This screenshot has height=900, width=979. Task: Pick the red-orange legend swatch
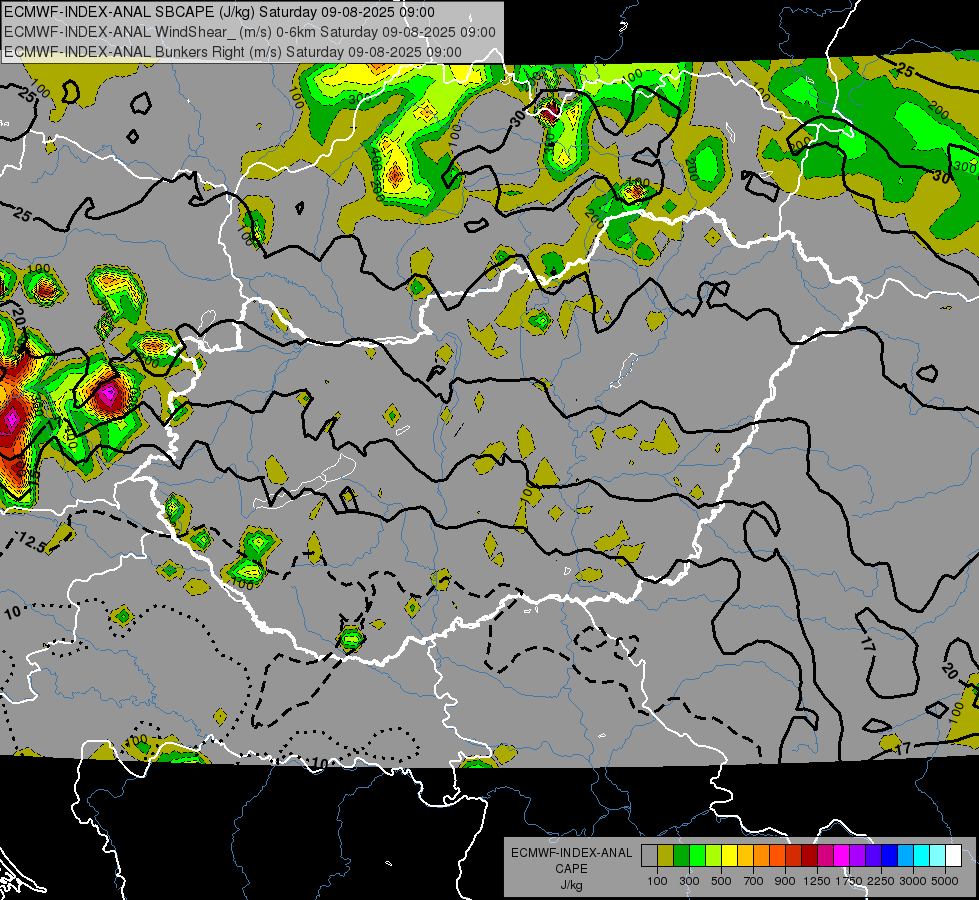tap(777, 856)
